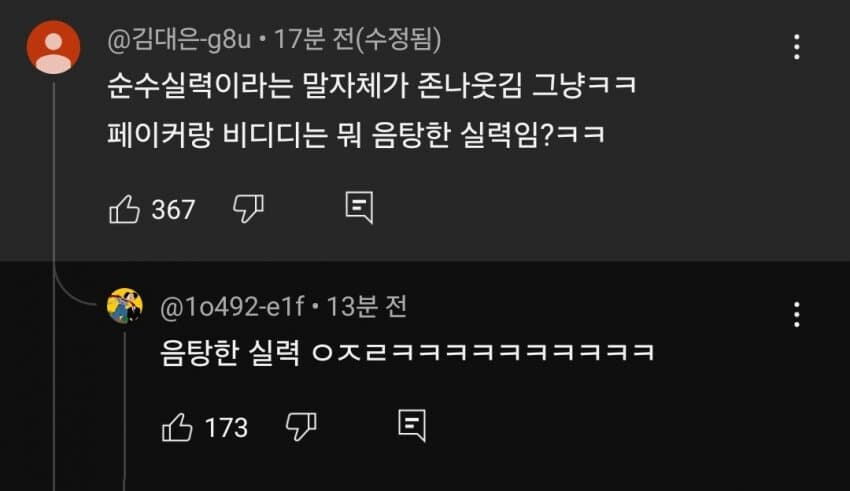Reply to the comment with 173 likes

pos(412,426)
